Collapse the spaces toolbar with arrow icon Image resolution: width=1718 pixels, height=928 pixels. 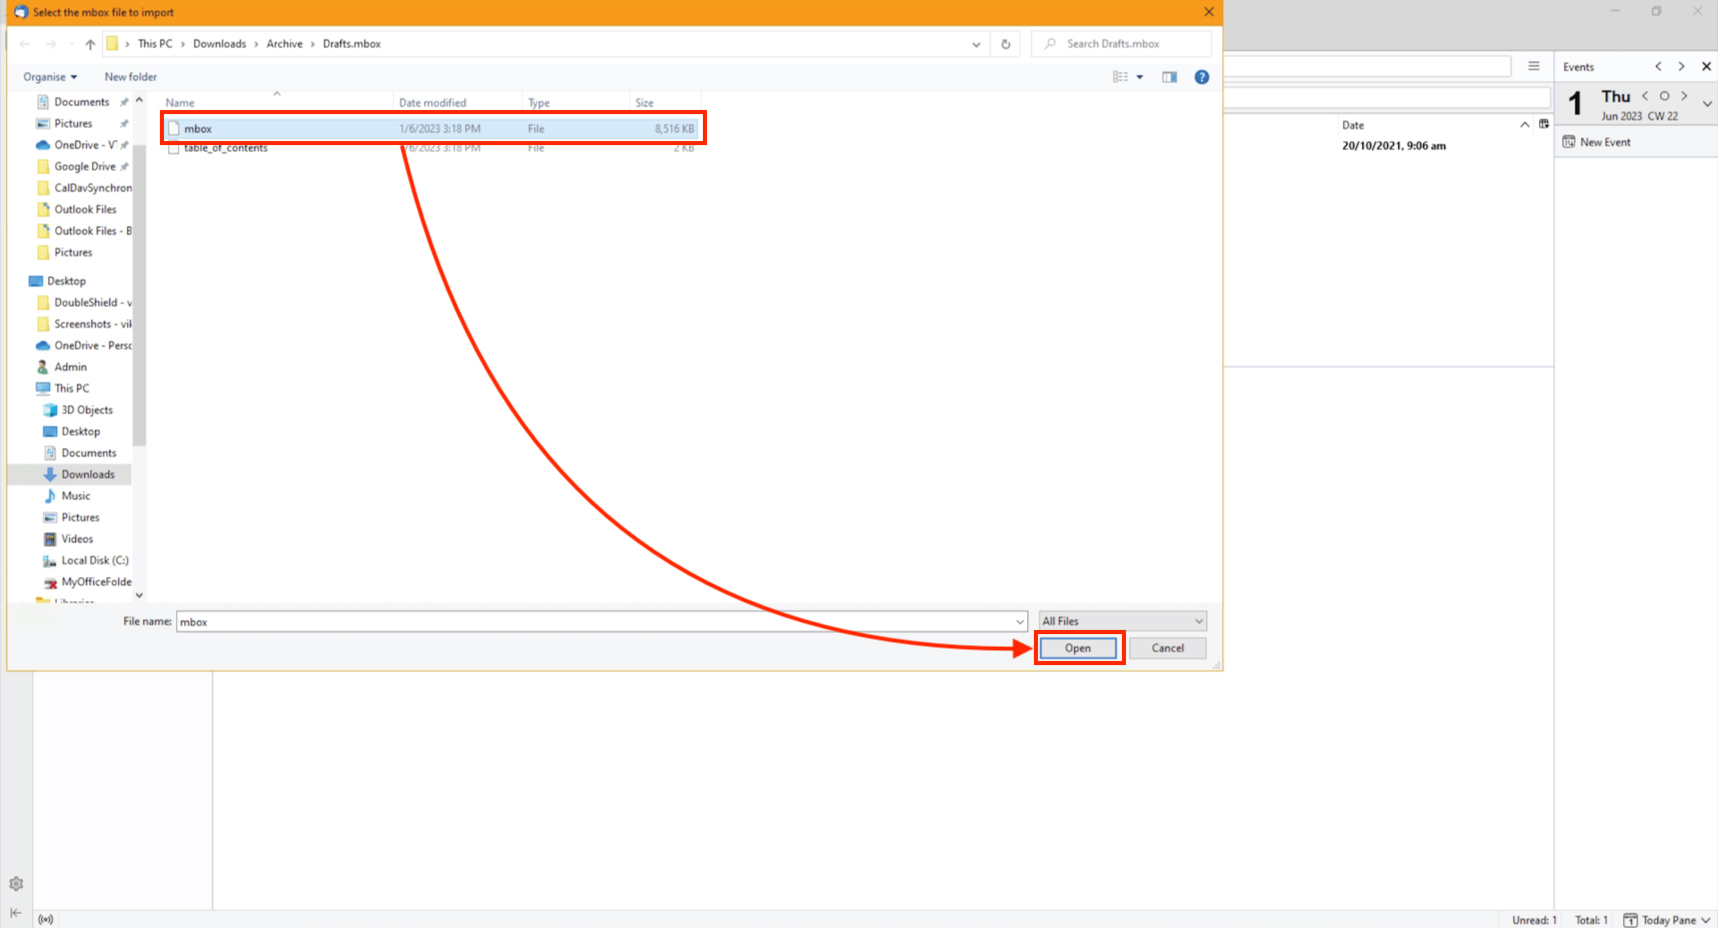16,912
